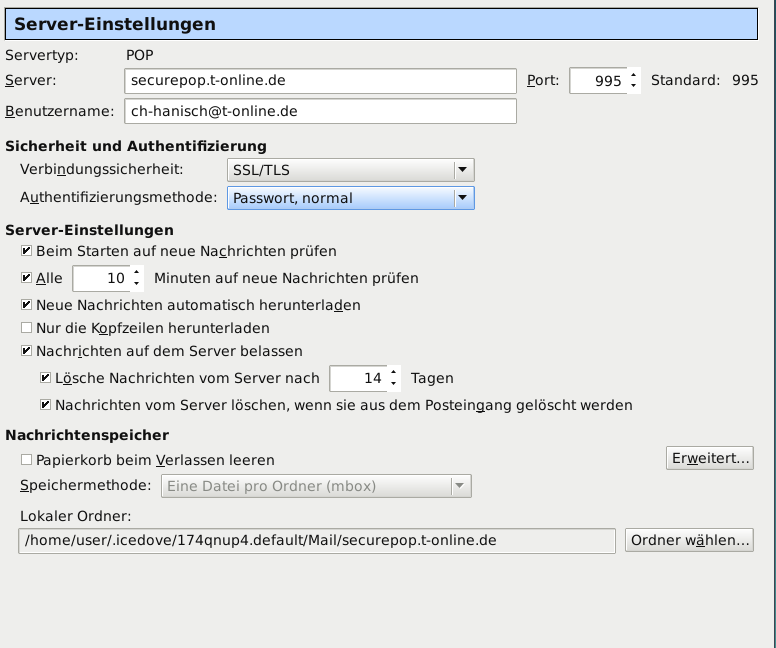Click the minutes interval number field

101,278
